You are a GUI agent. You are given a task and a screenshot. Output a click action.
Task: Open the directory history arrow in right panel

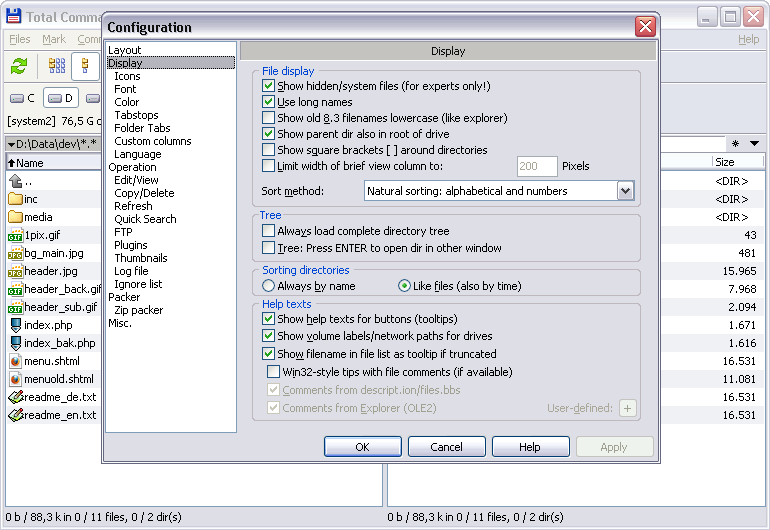coord(754,143)
